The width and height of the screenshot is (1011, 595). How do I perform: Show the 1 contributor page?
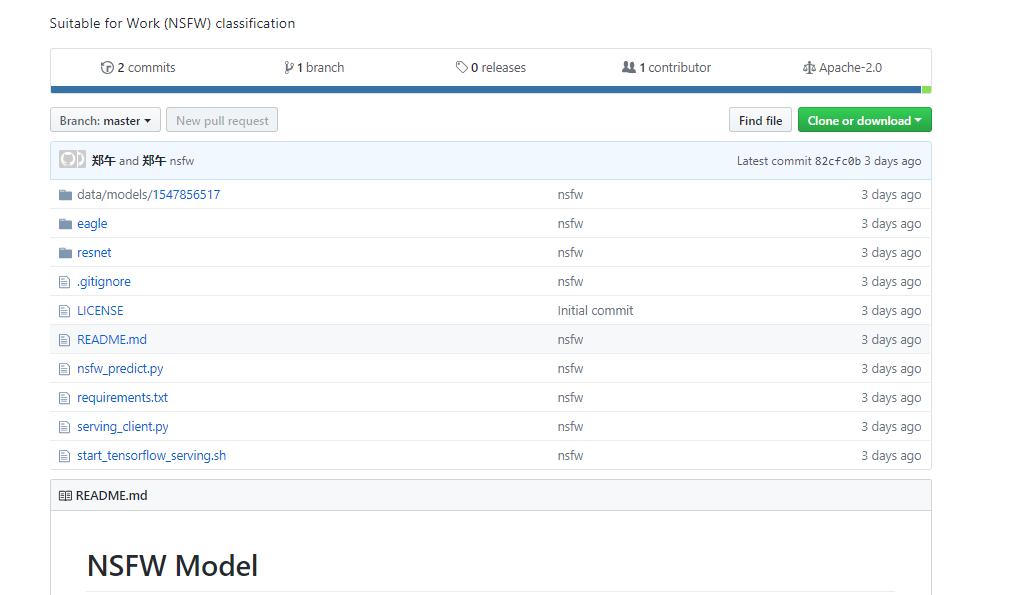pos(666,68)
